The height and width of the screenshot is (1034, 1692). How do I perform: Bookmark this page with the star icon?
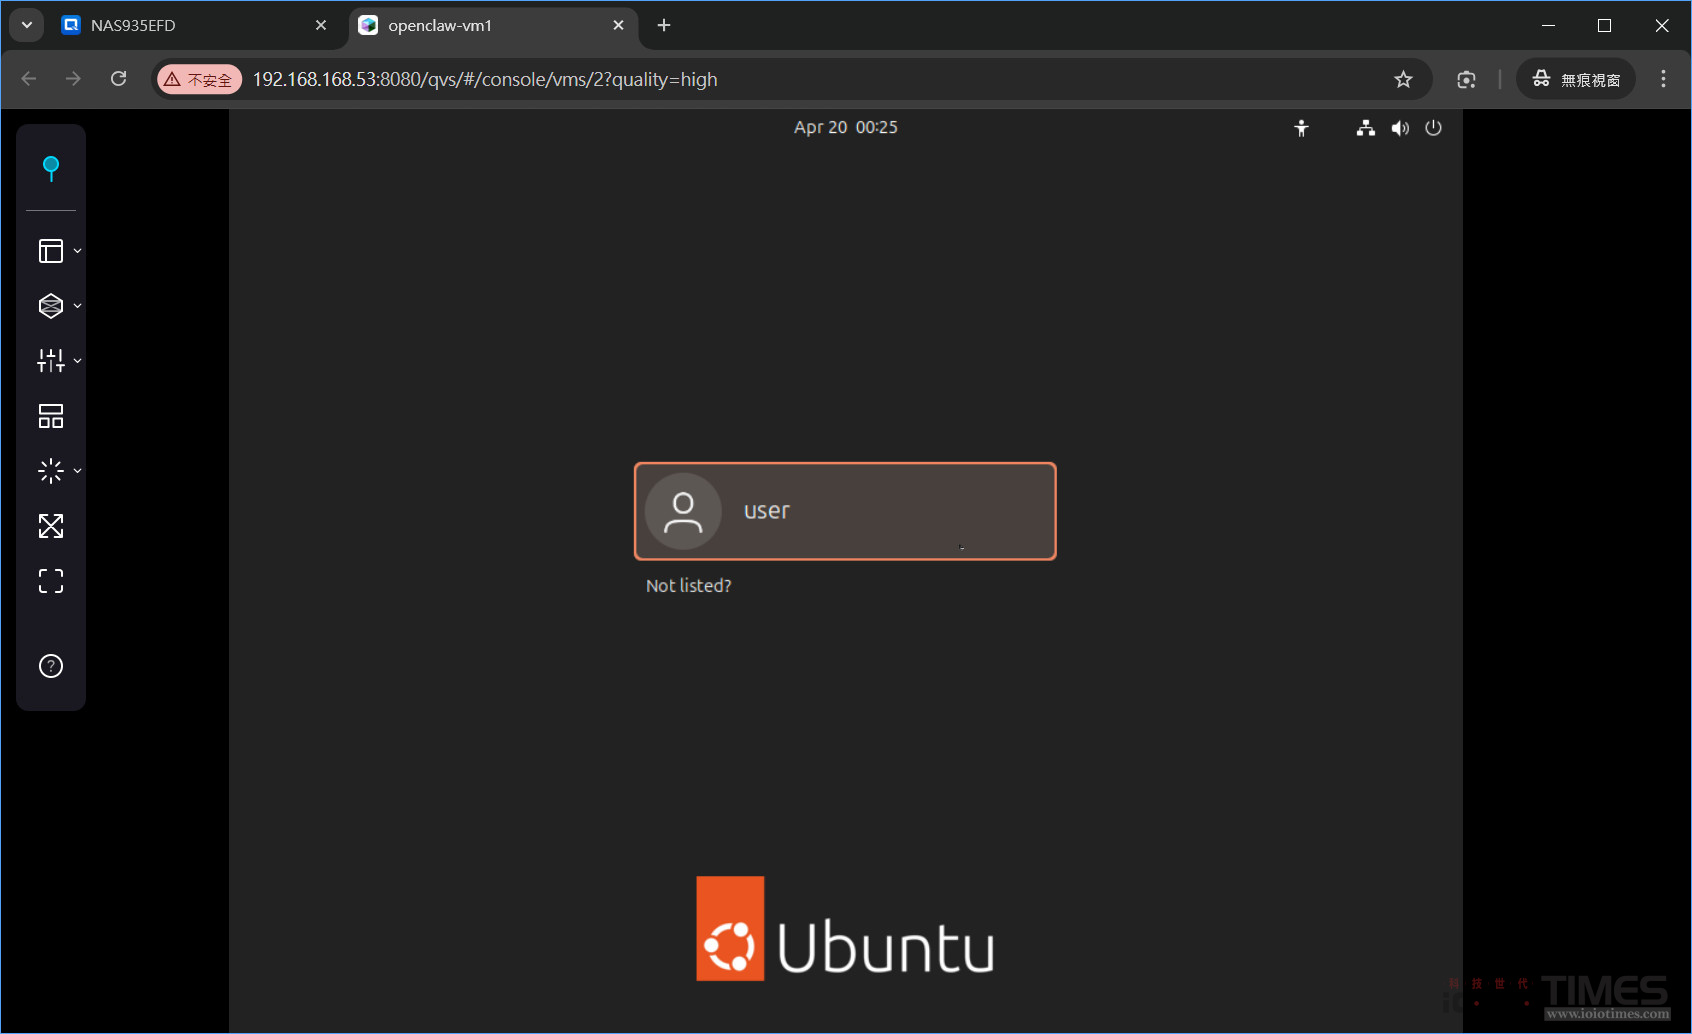(1403, 80)
